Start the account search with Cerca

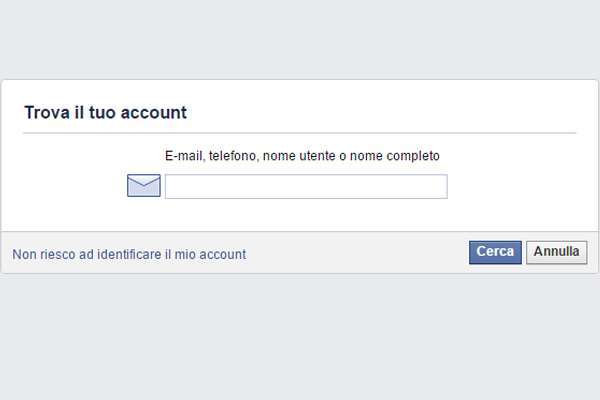tap(495, 252)
